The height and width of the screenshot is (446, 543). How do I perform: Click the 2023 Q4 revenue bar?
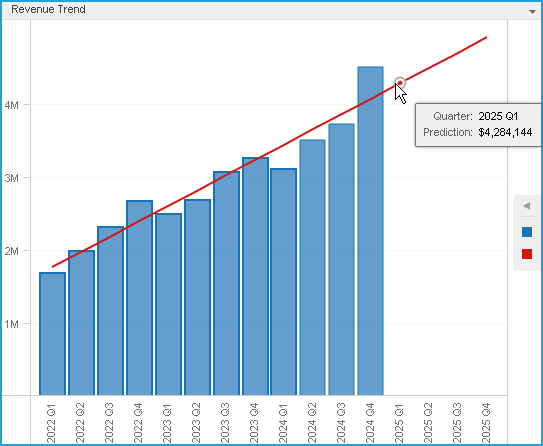point(255,276)
